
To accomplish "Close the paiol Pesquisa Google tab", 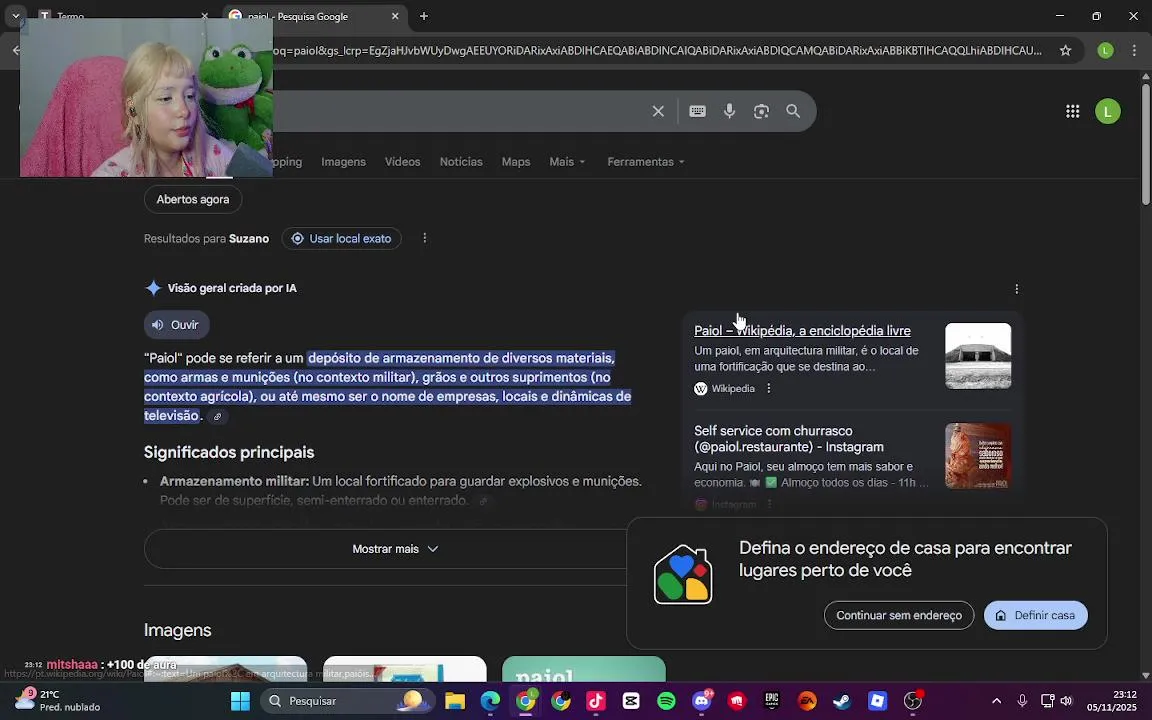I will (395, 16).
